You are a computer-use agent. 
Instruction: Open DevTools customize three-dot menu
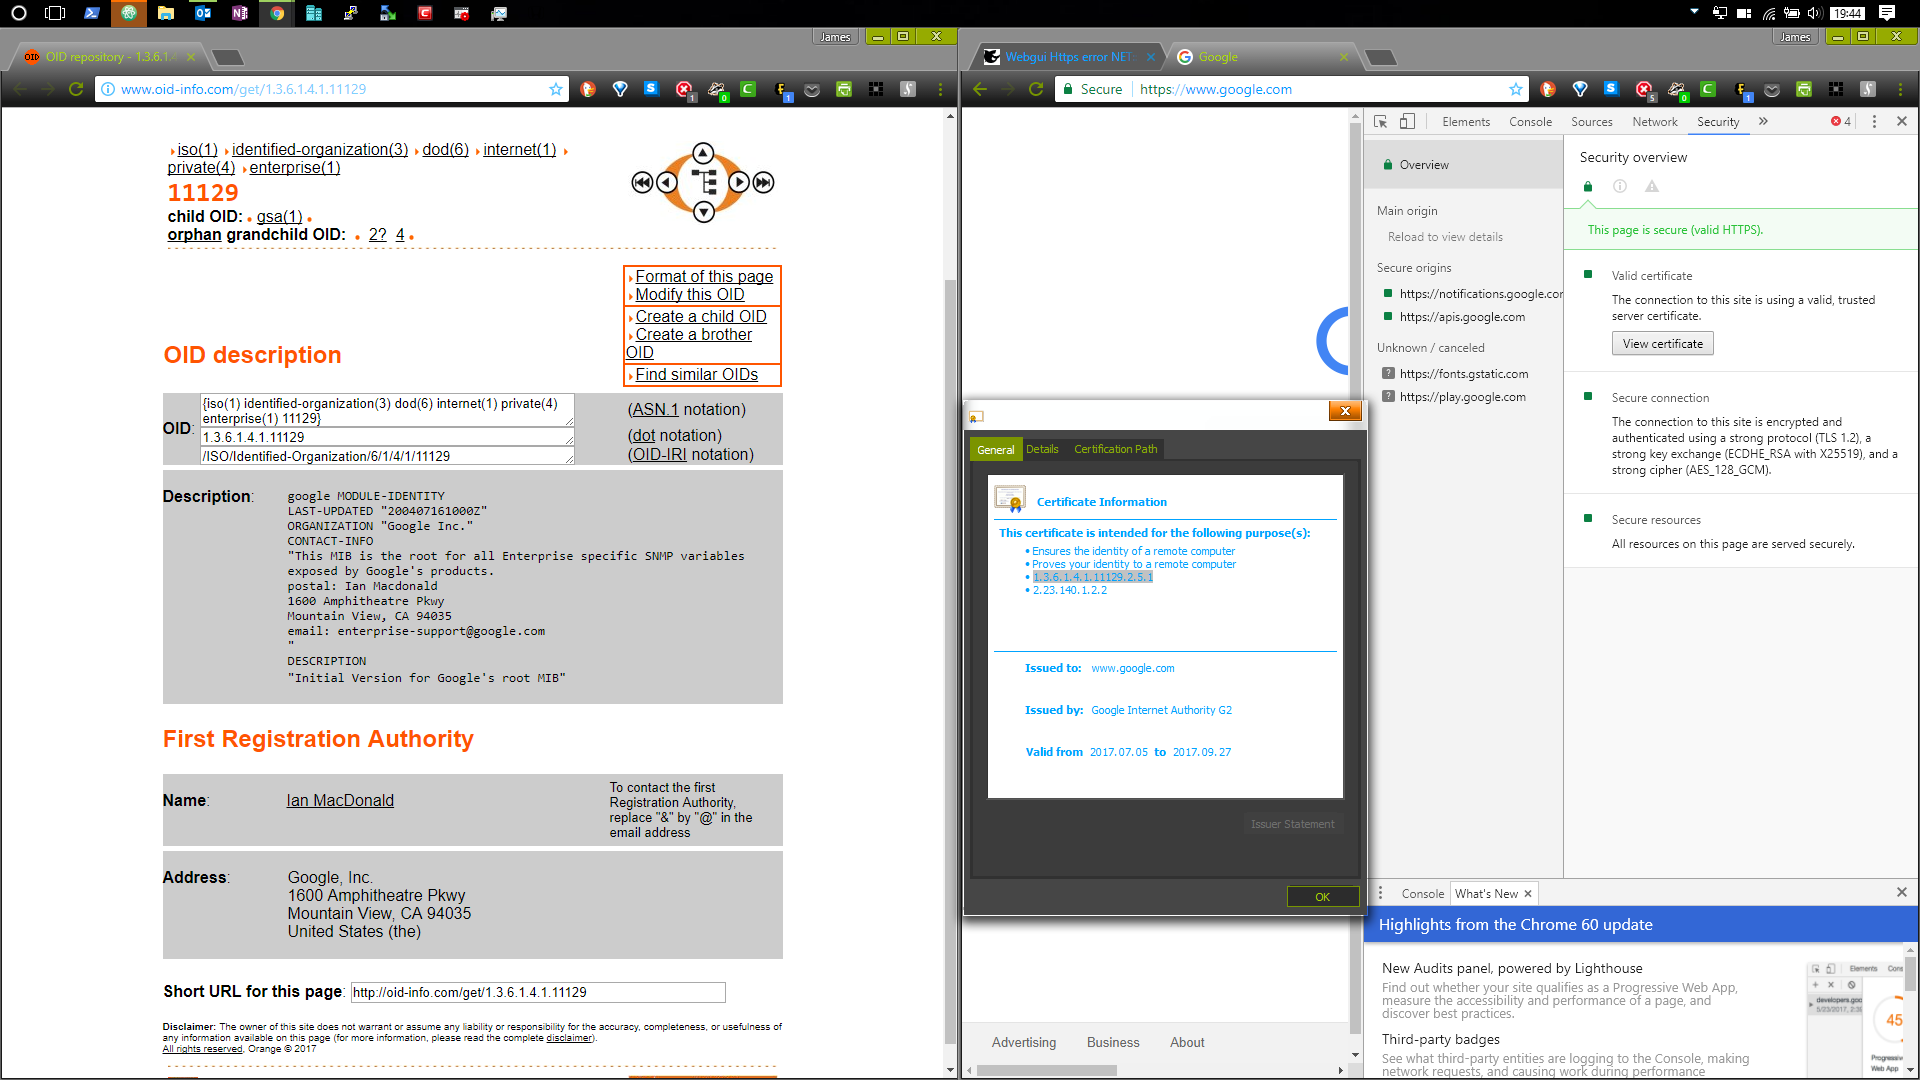(x=1874, y=121)
